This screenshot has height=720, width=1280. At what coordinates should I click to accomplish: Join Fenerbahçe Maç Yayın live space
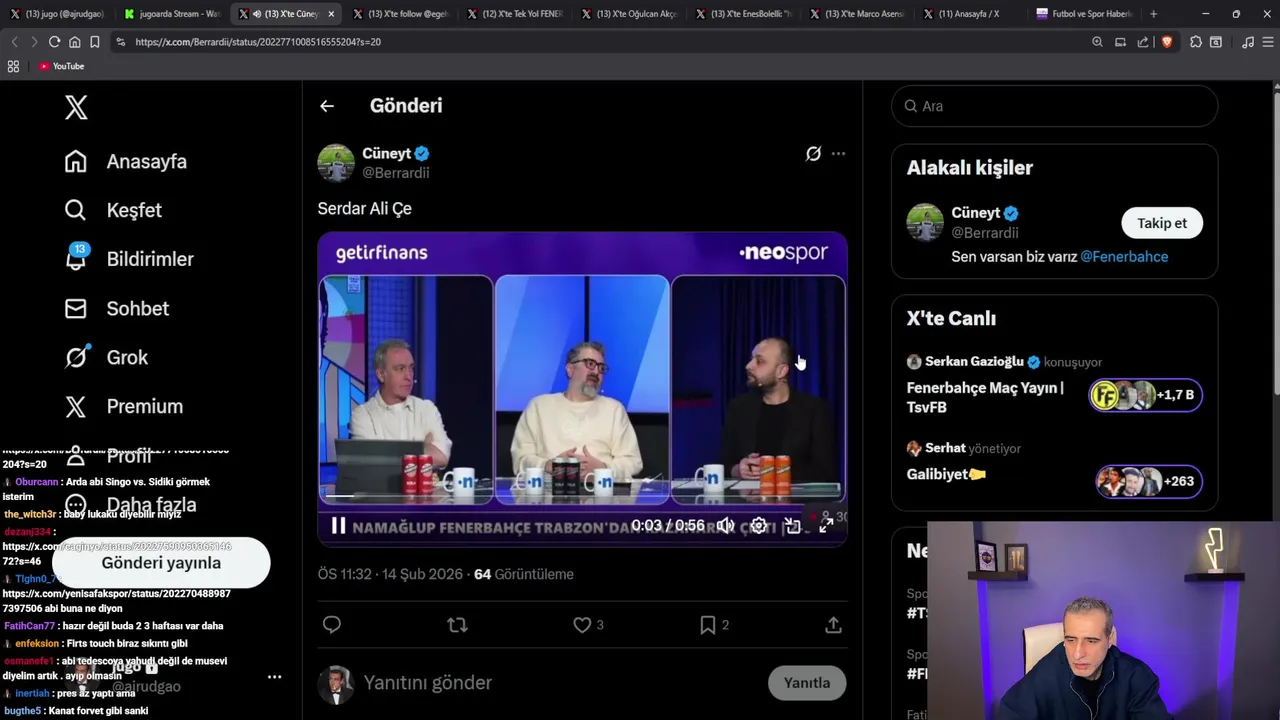pyautogui.click(x=985, y=397)
